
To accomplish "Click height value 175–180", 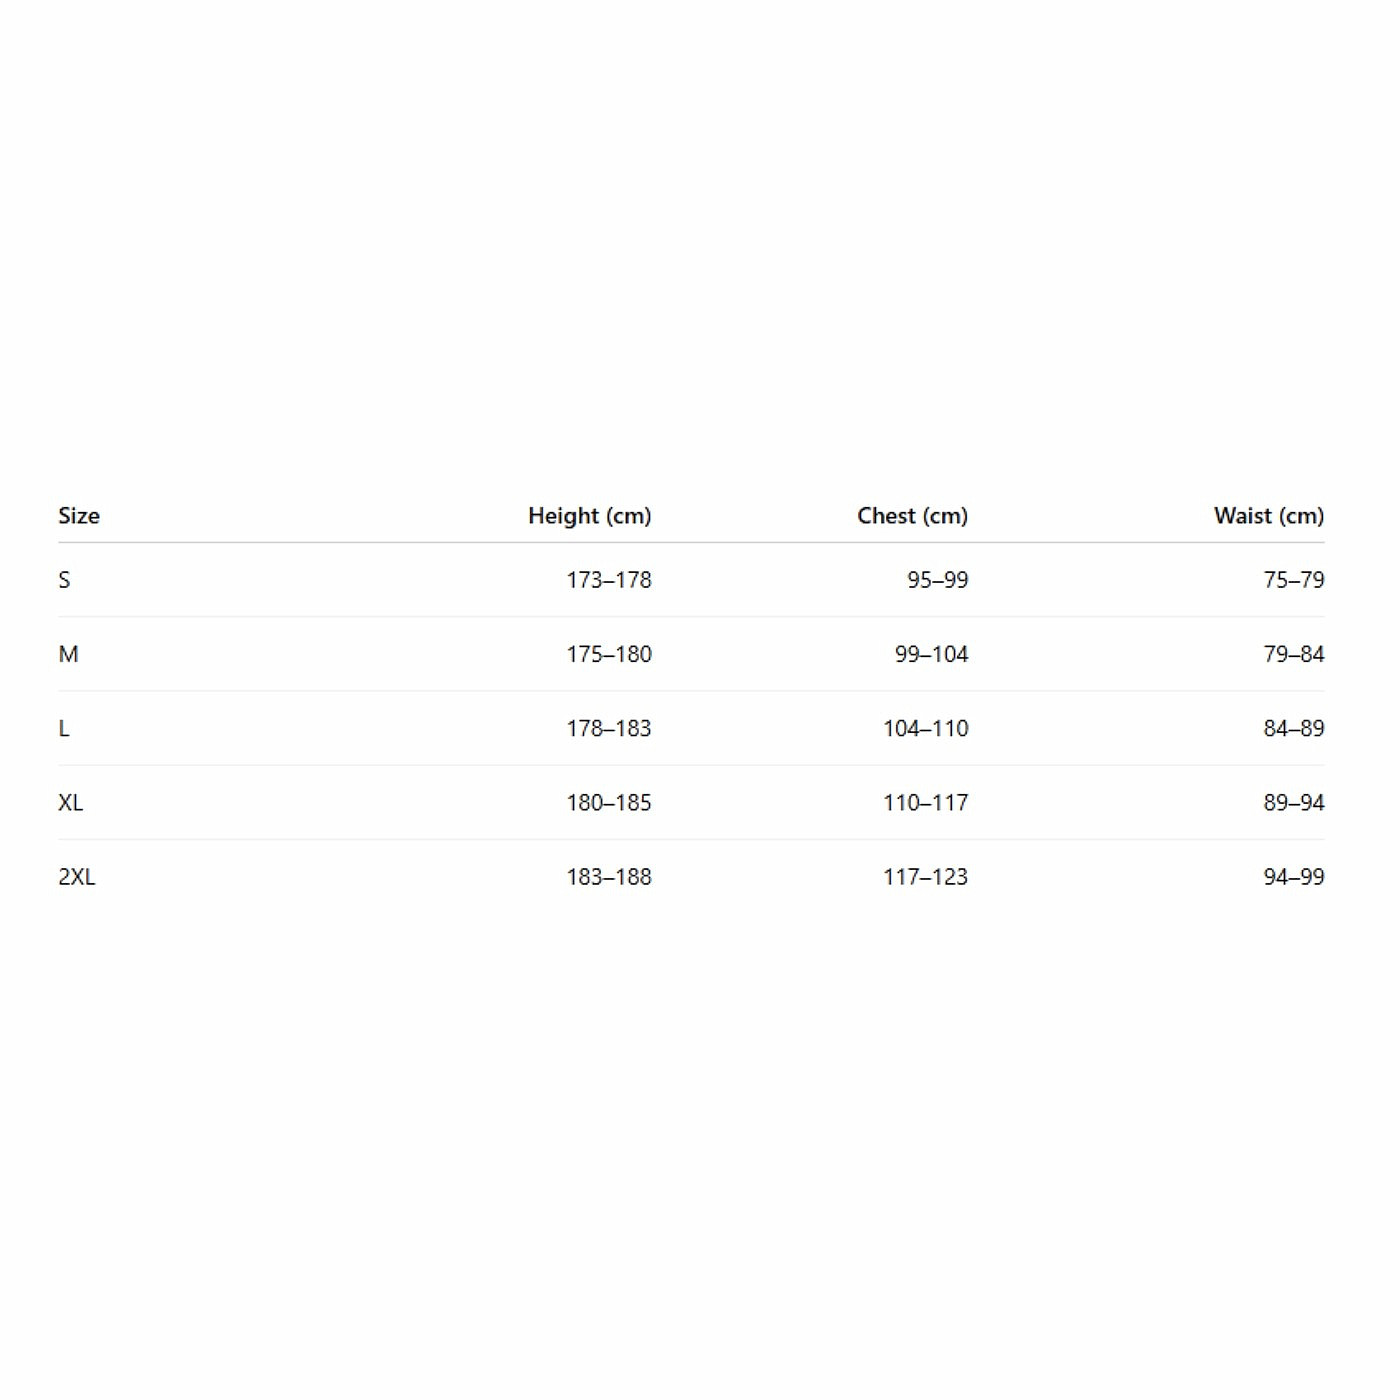I will pyautogui.click(x=608, y=654).
